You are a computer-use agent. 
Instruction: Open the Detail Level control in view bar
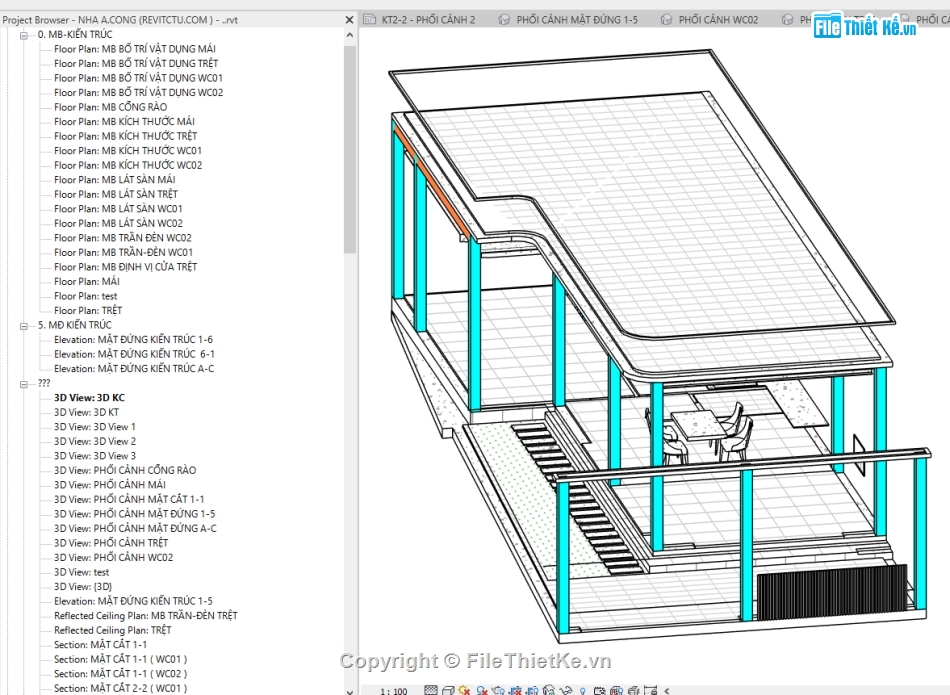click(431, 690)
